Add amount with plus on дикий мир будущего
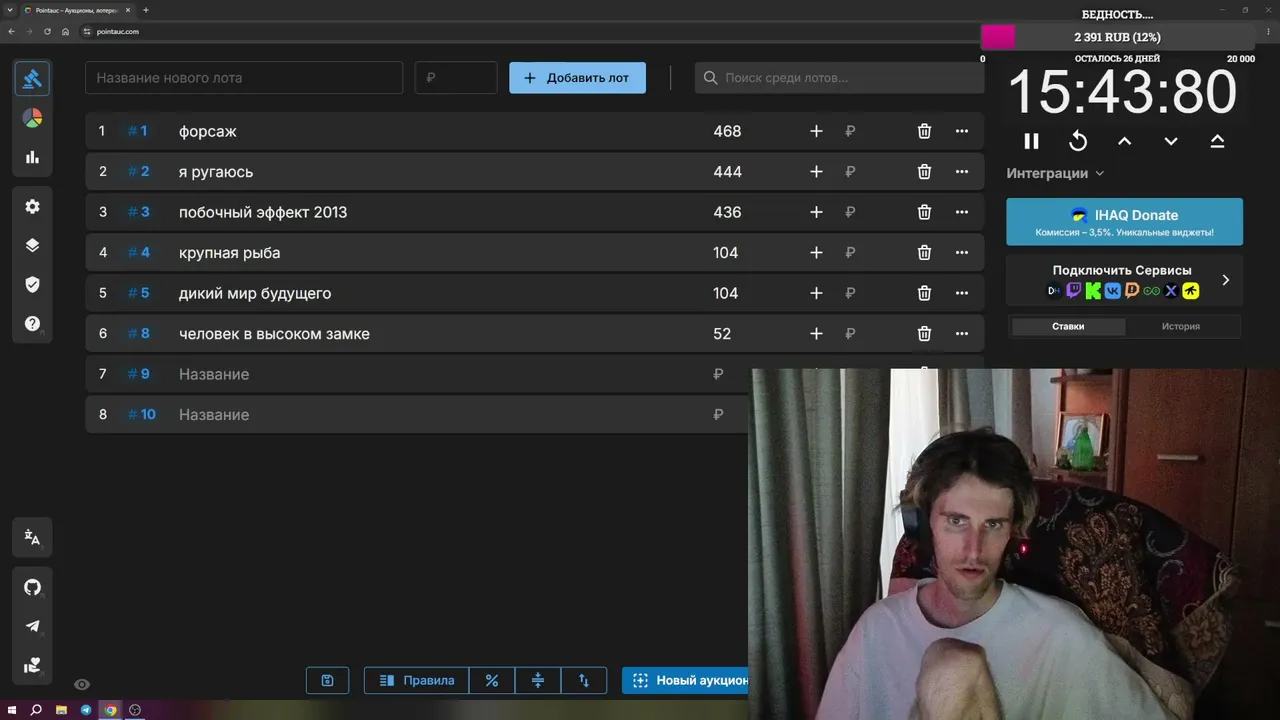The width and height of the screenshot is (1280, 720). (x=816, y=293)
